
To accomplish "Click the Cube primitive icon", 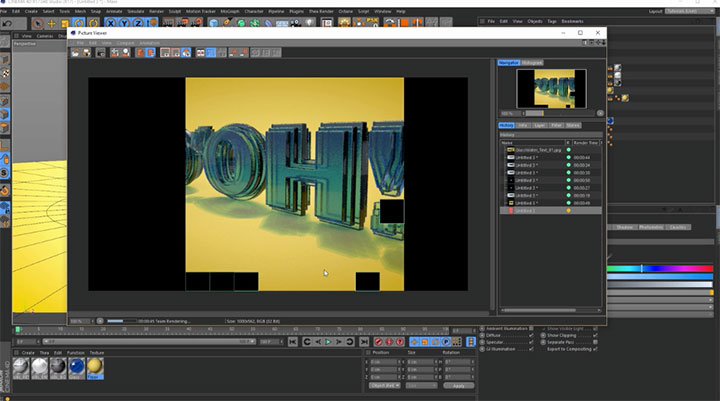I will click(214, 23).
